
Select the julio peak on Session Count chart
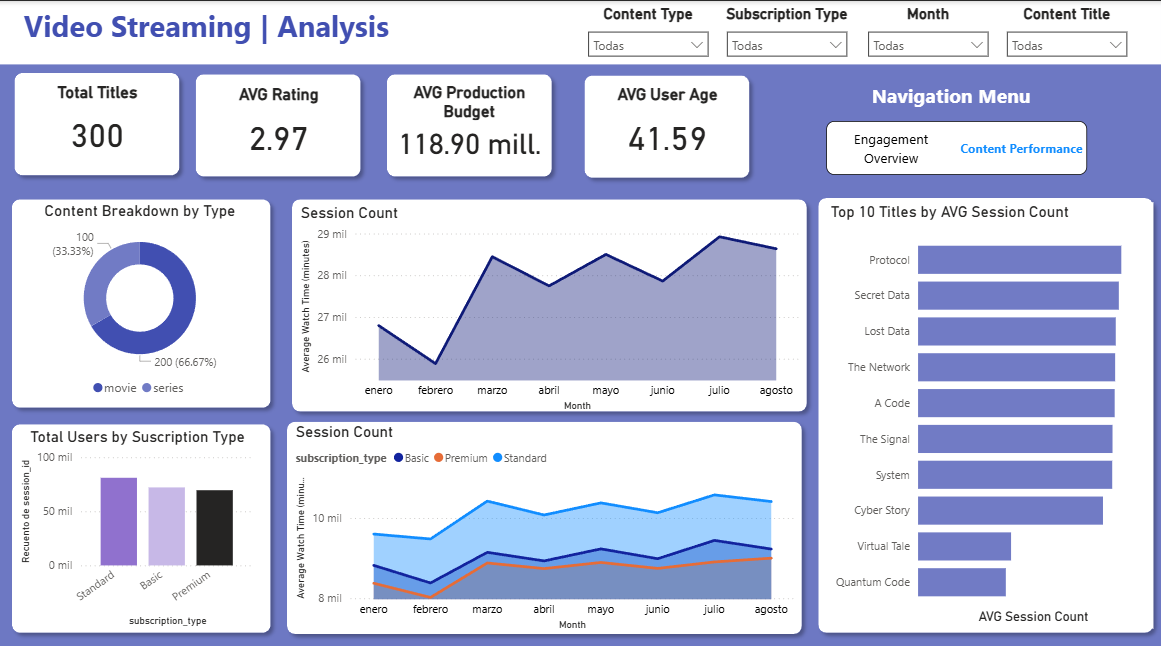[718, 237]
